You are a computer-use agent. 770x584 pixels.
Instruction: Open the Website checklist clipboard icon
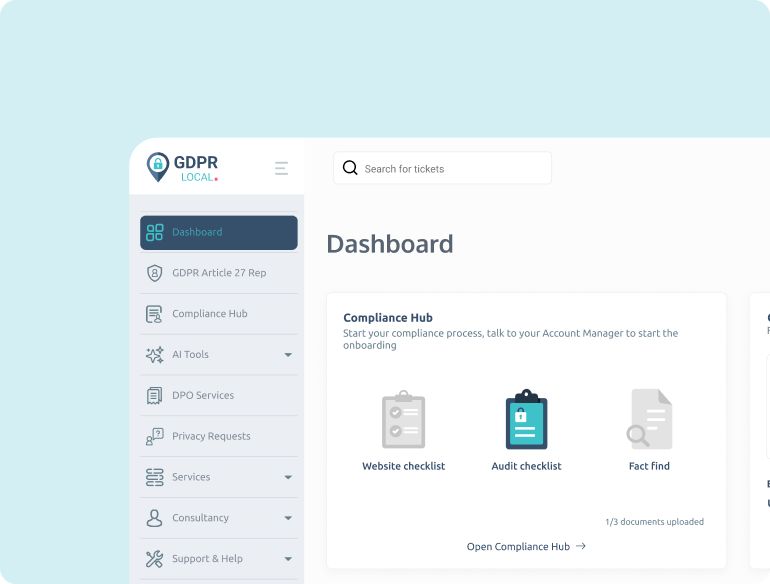404,419
